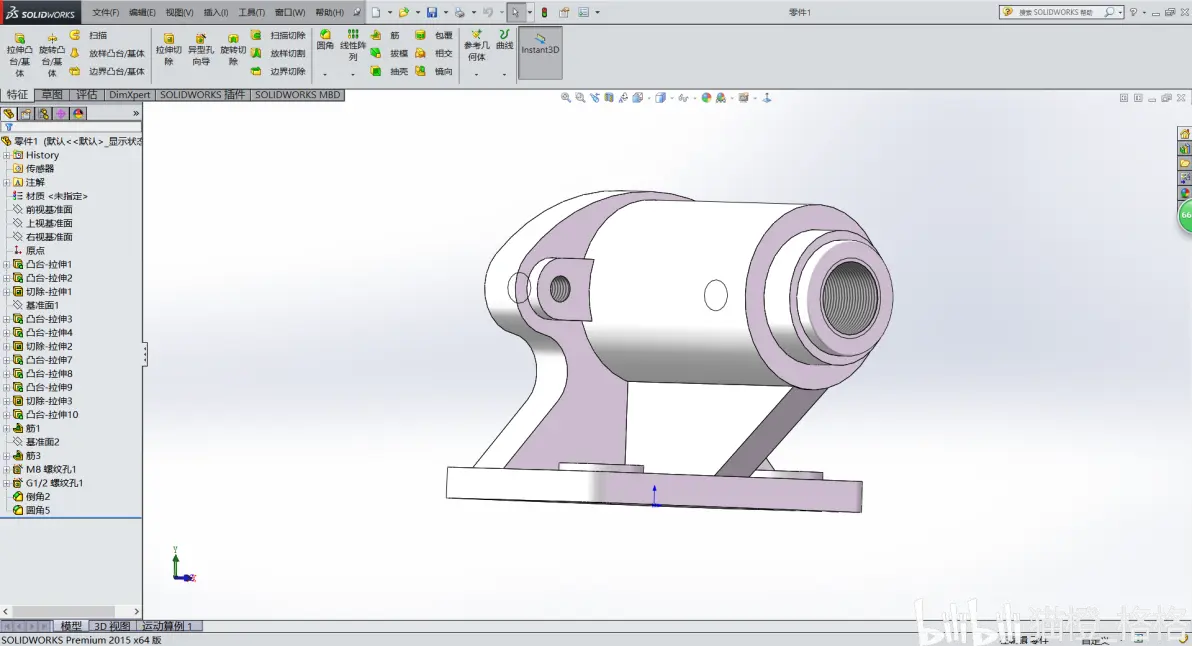Choose the 放样切割 lofted cut tool
Screen dimensions: 1192x646
[278, 53]
